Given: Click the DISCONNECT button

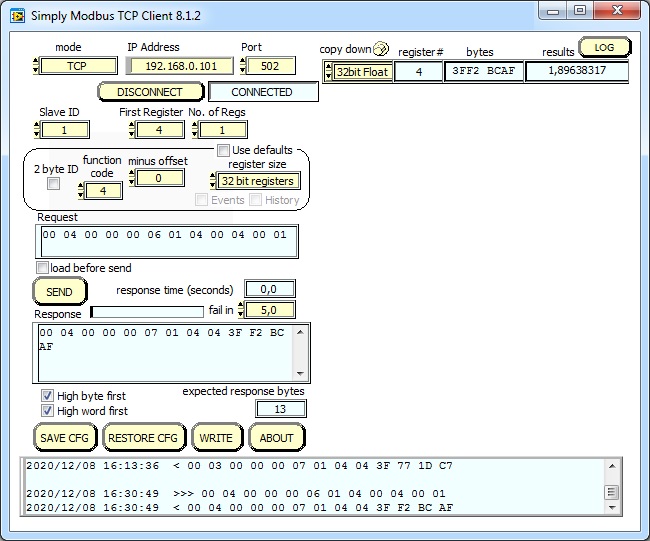Looking at the screenshot, I should [x=150, y=92].
